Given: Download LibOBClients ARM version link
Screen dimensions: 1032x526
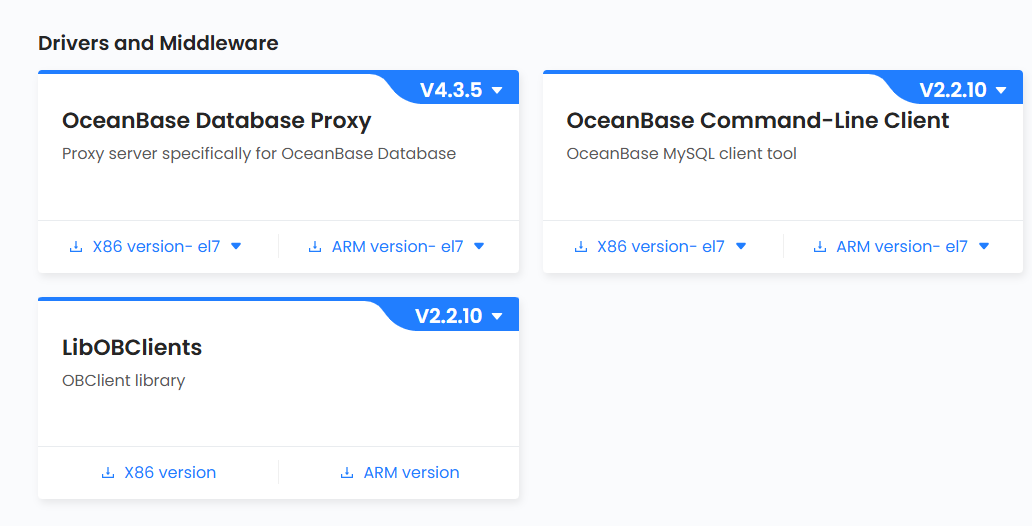Looking at the screenshot, I should [x=411, y=473].
